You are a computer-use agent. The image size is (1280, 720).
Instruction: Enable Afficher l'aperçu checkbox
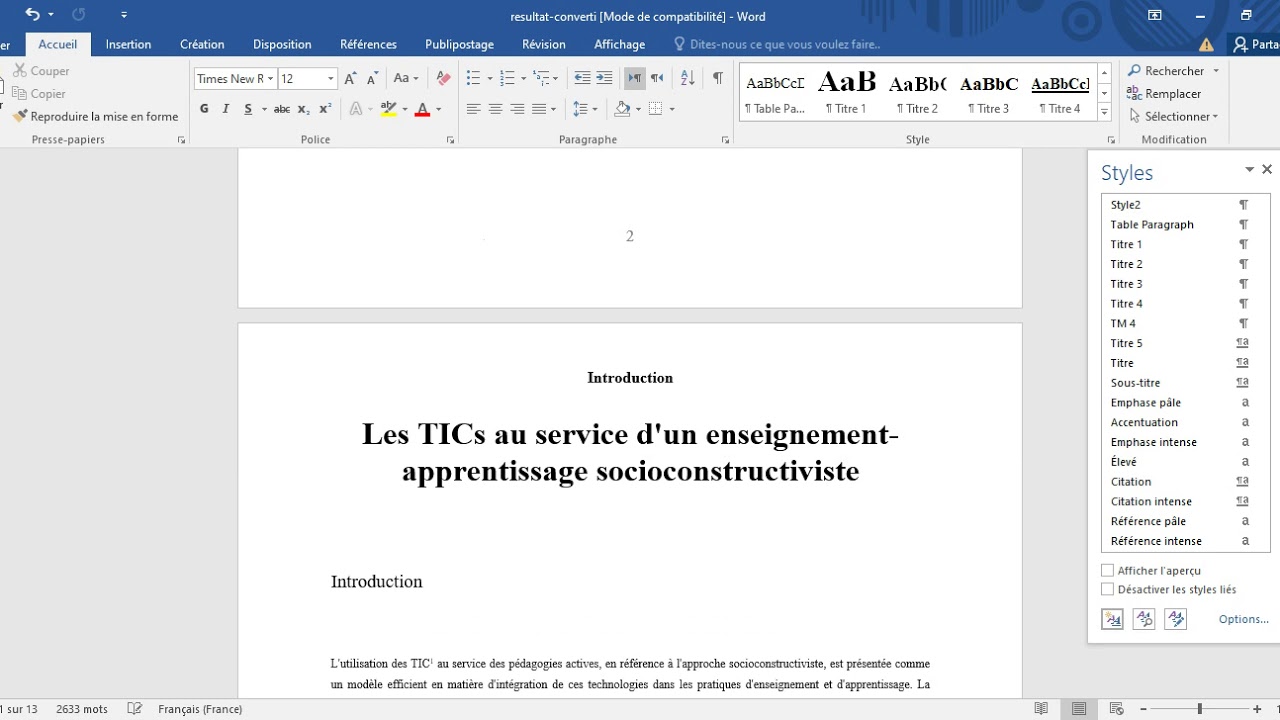1107,570
